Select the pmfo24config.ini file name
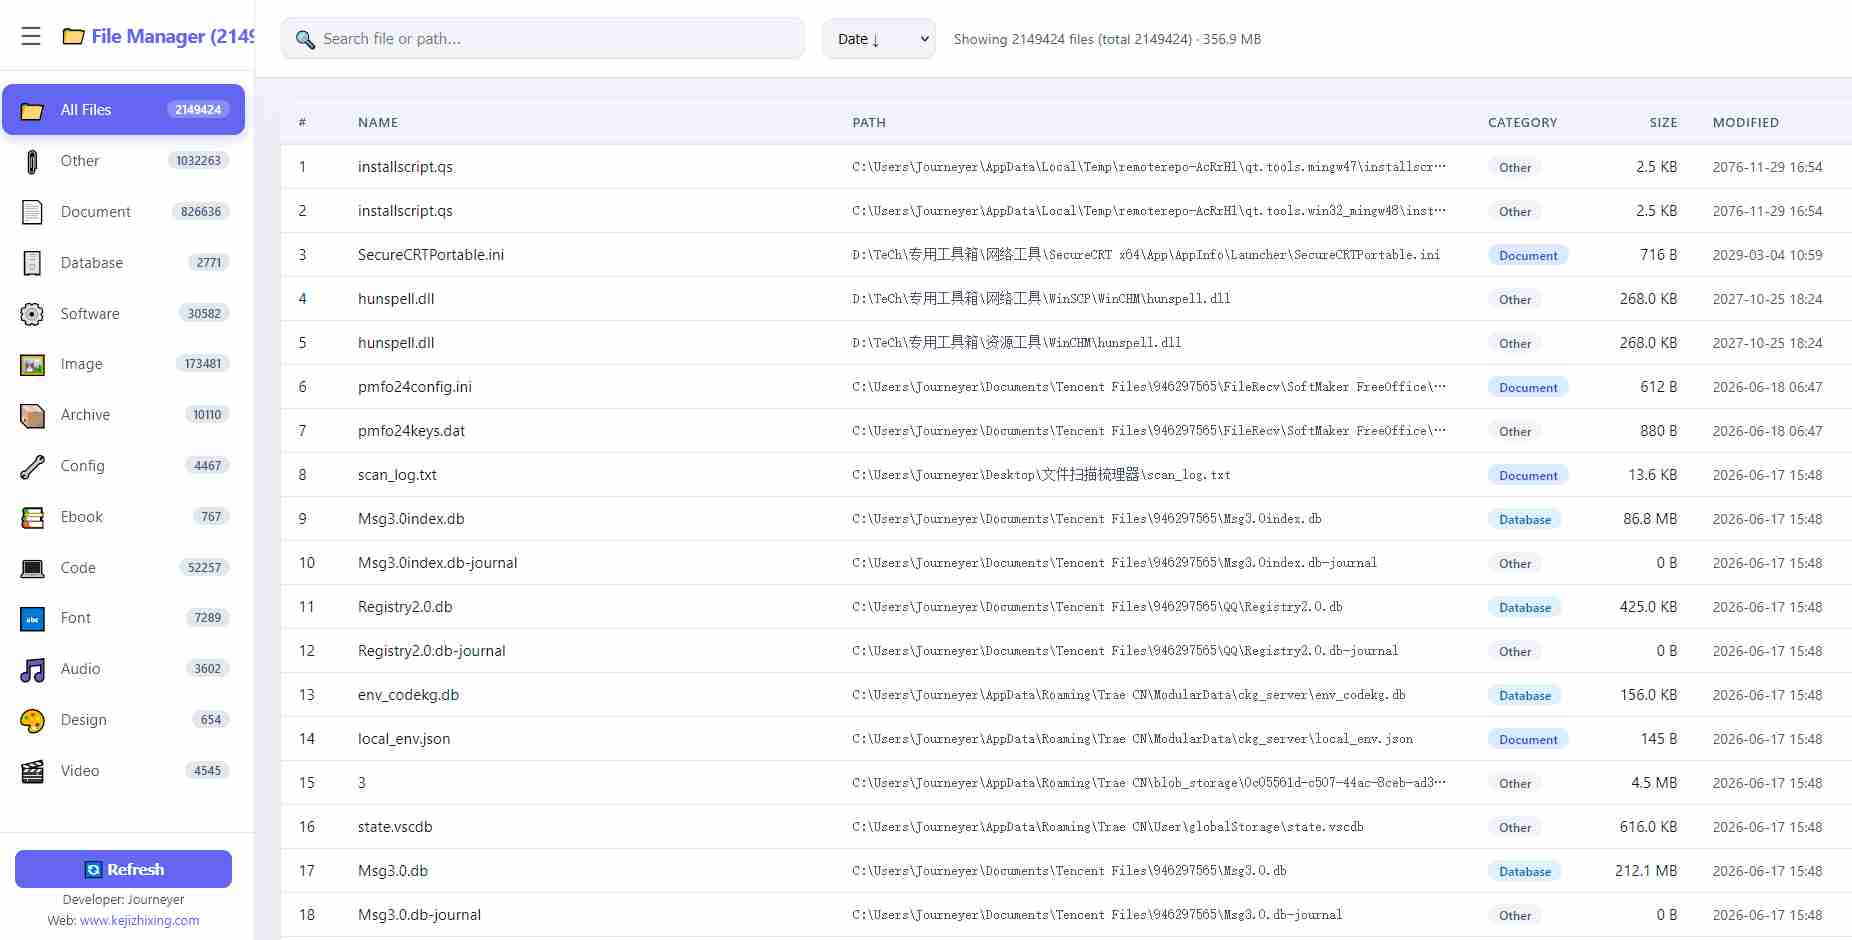This screenshot has width=1852, height=940. tap(415, 387)
